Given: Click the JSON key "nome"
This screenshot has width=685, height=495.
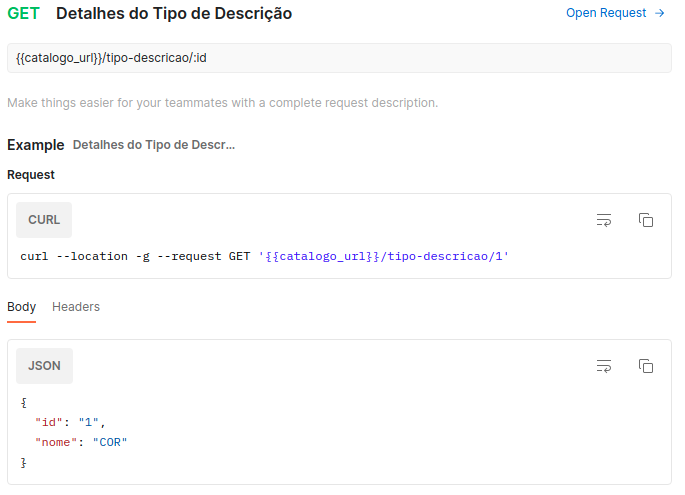Looking at the screenshot, I should (x=55, y=443).
